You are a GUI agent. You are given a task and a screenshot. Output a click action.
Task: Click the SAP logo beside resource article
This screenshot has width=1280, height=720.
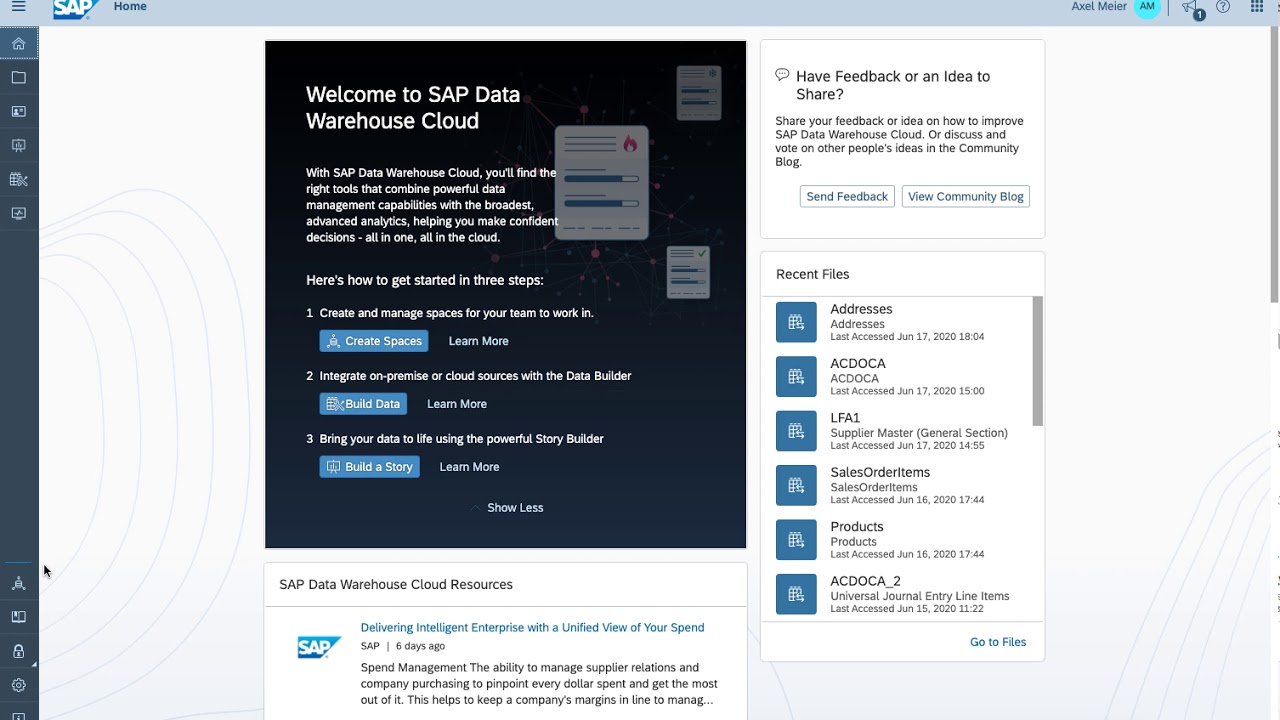click(319, 647)
